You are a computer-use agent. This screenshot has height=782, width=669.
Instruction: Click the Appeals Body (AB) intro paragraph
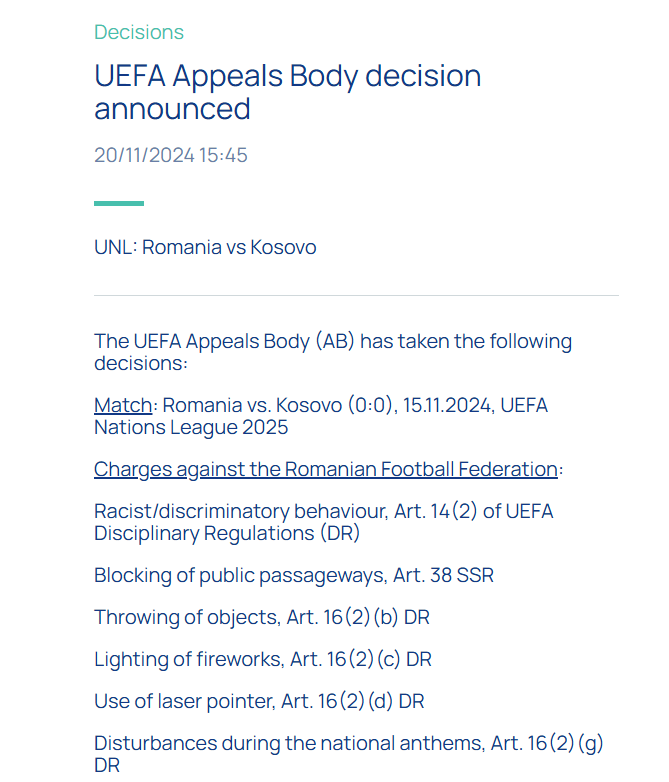click(x=333, y=352)
